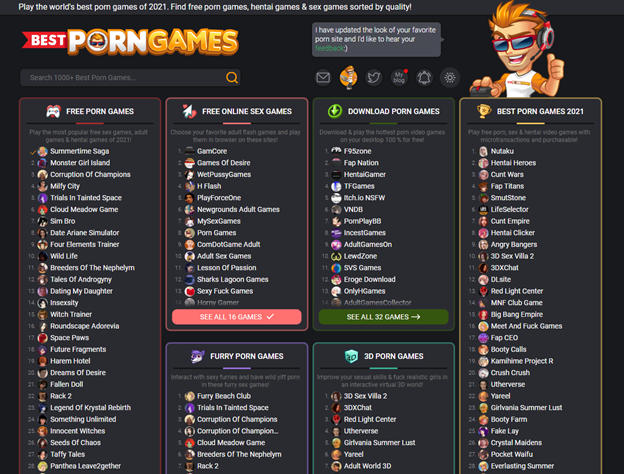Click the Best Porn Games site logo
Viewport: 624px width, 474px height.
(130, 41)
